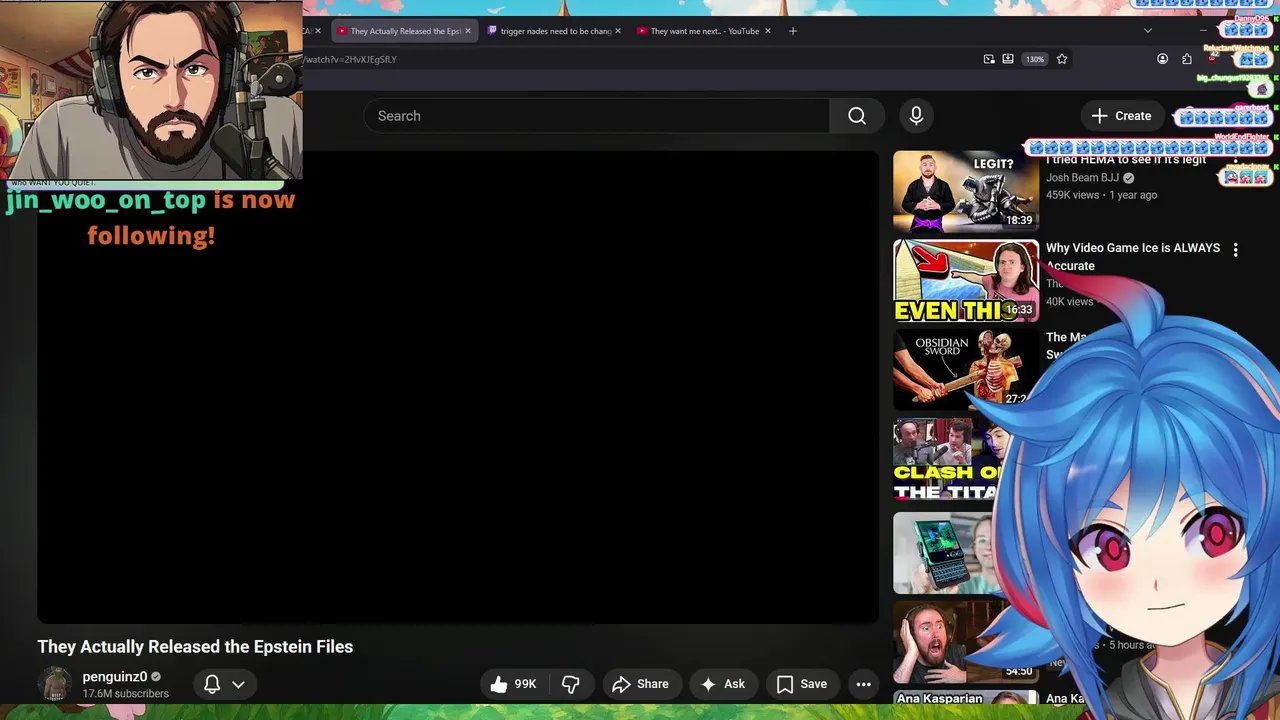Open the handheld phone device video thumbnail
Image resolution: width=1280 pixels, height=720 pixels.
945,553
